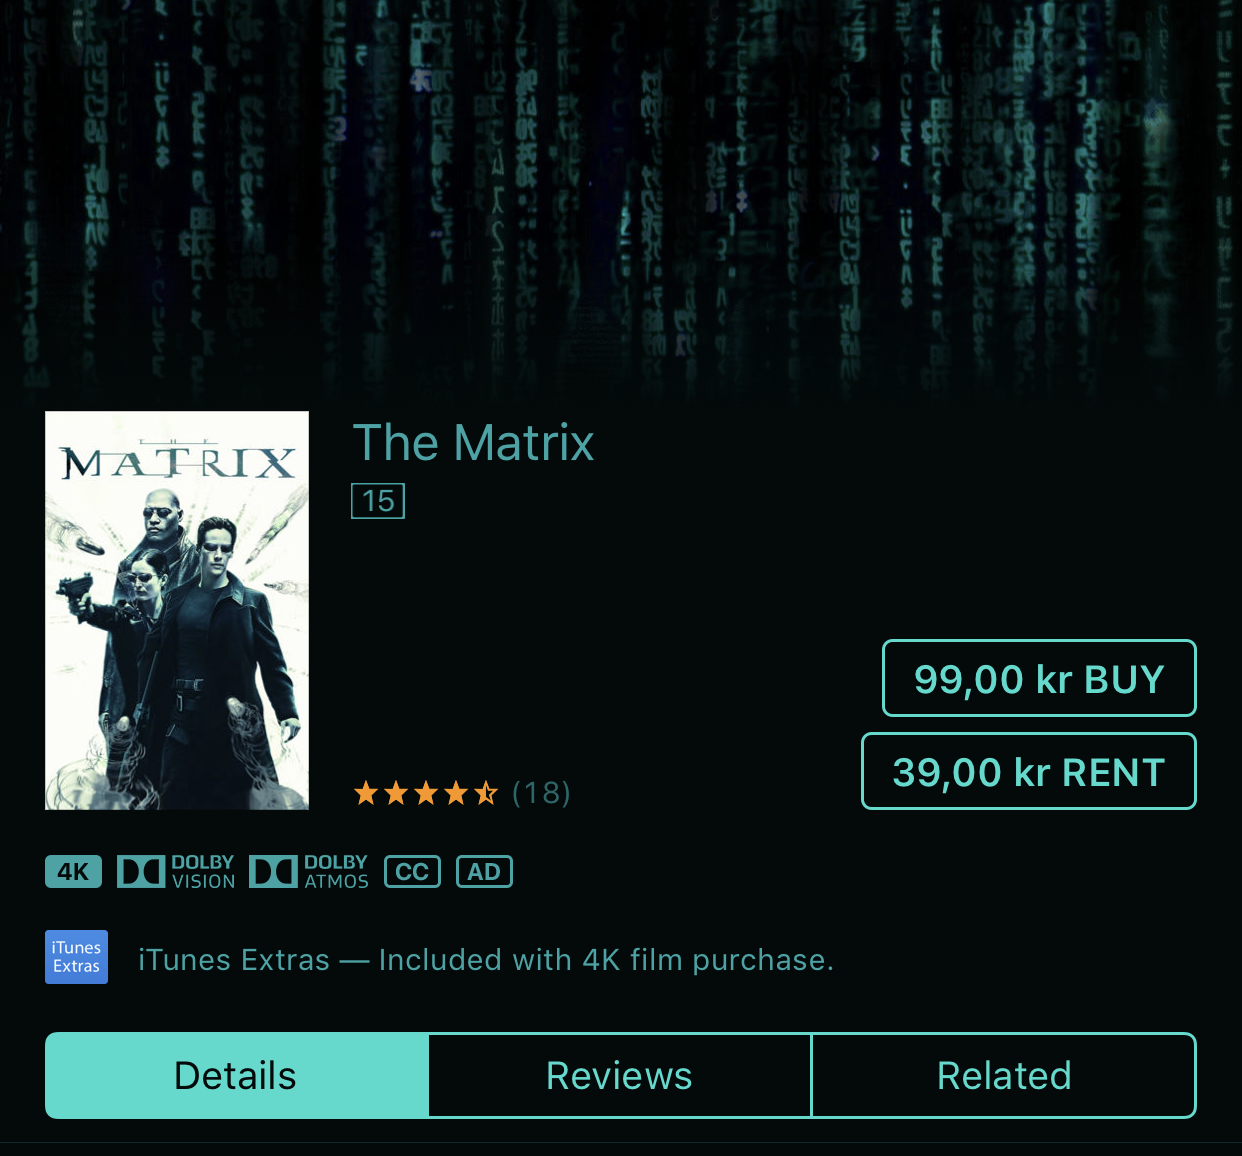
Task: Click the blue iTunes Extras icon
Action: (x=76, y=957)
